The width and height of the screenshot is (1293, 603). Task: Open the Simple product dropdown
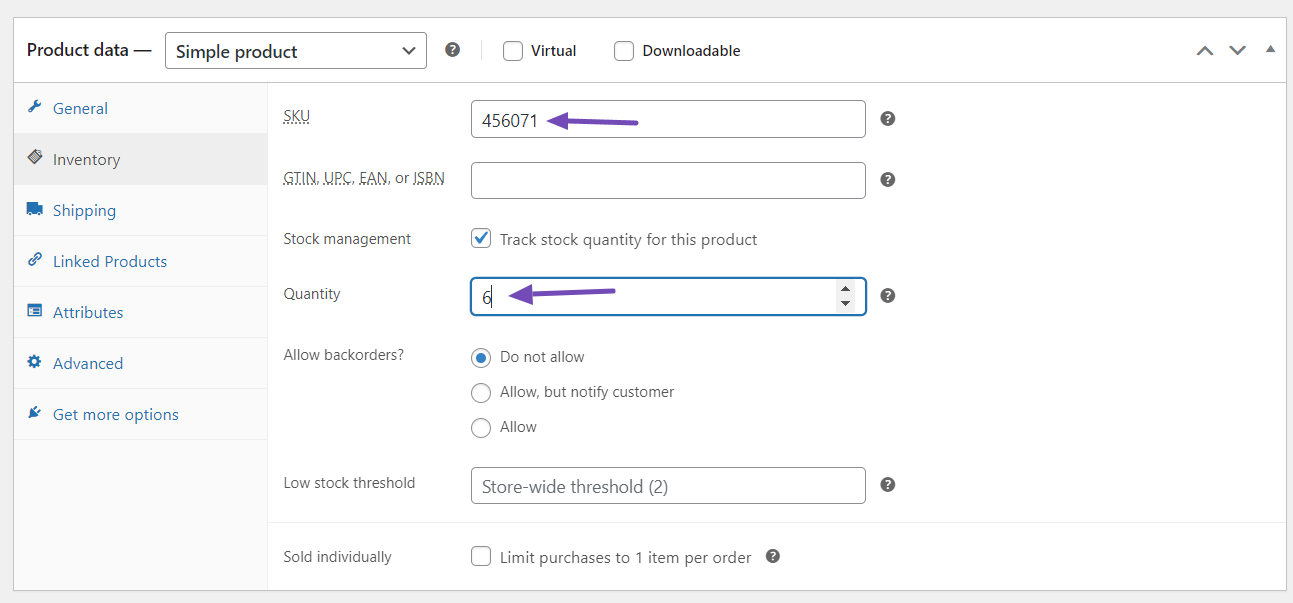[295, 50]
